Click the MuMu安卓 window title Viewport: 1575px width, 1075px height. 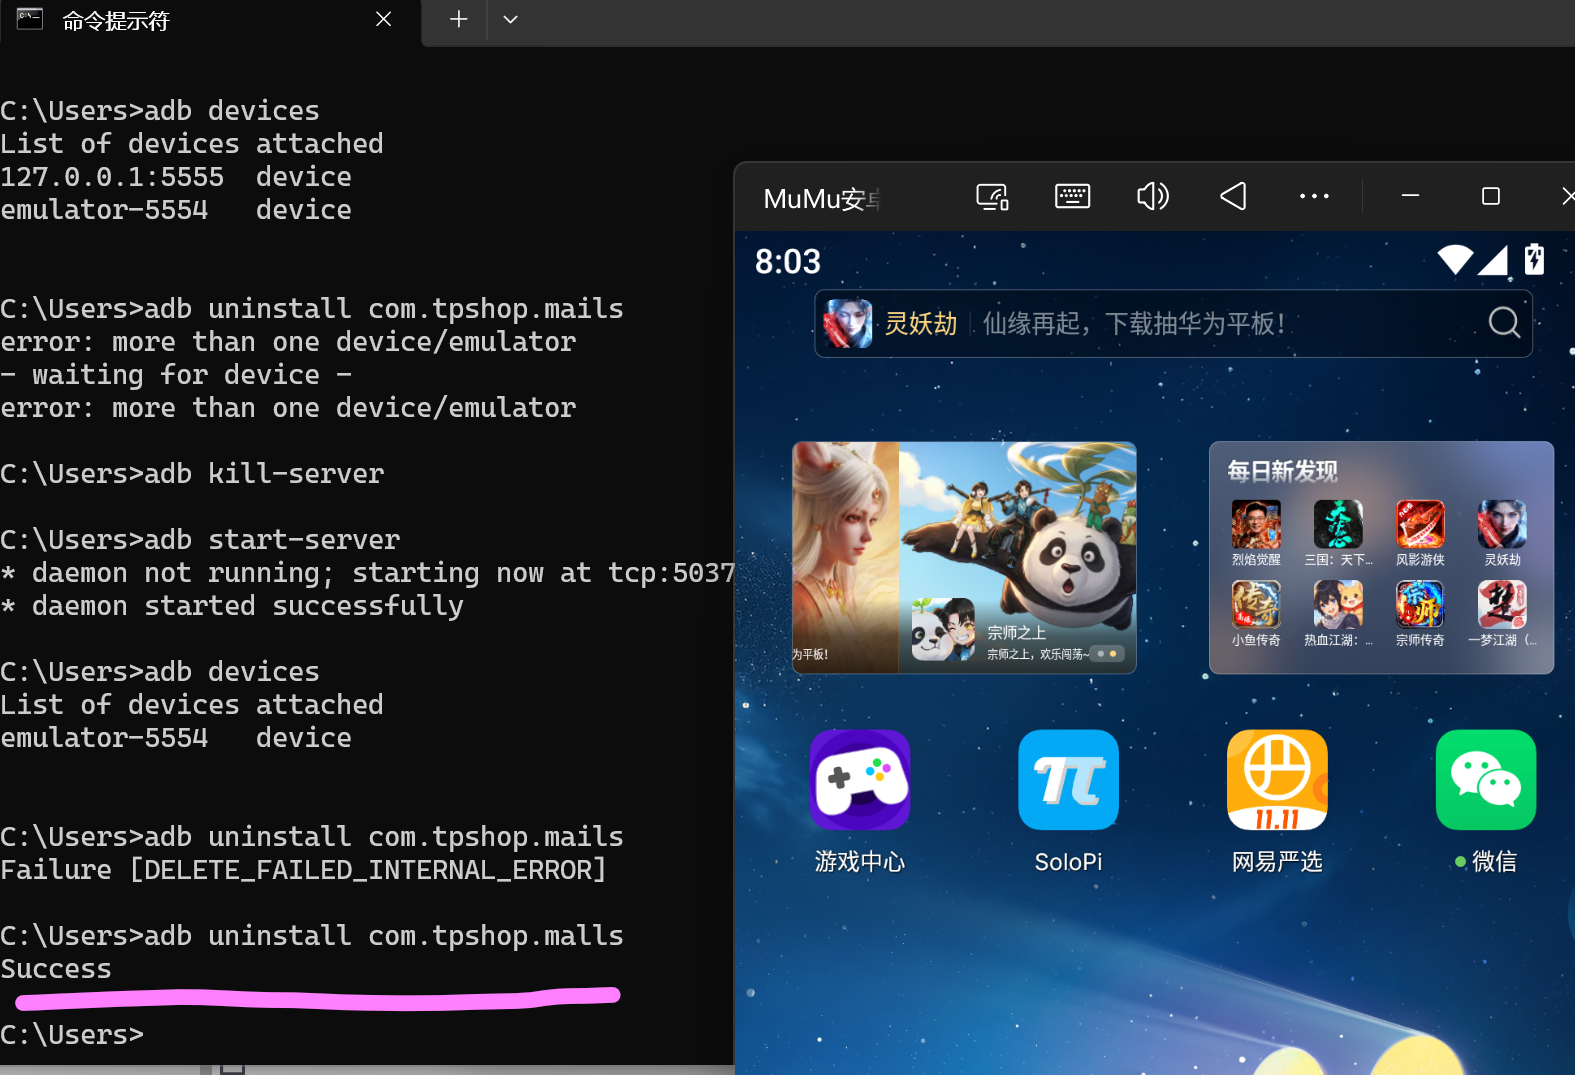tap(822, 198)
